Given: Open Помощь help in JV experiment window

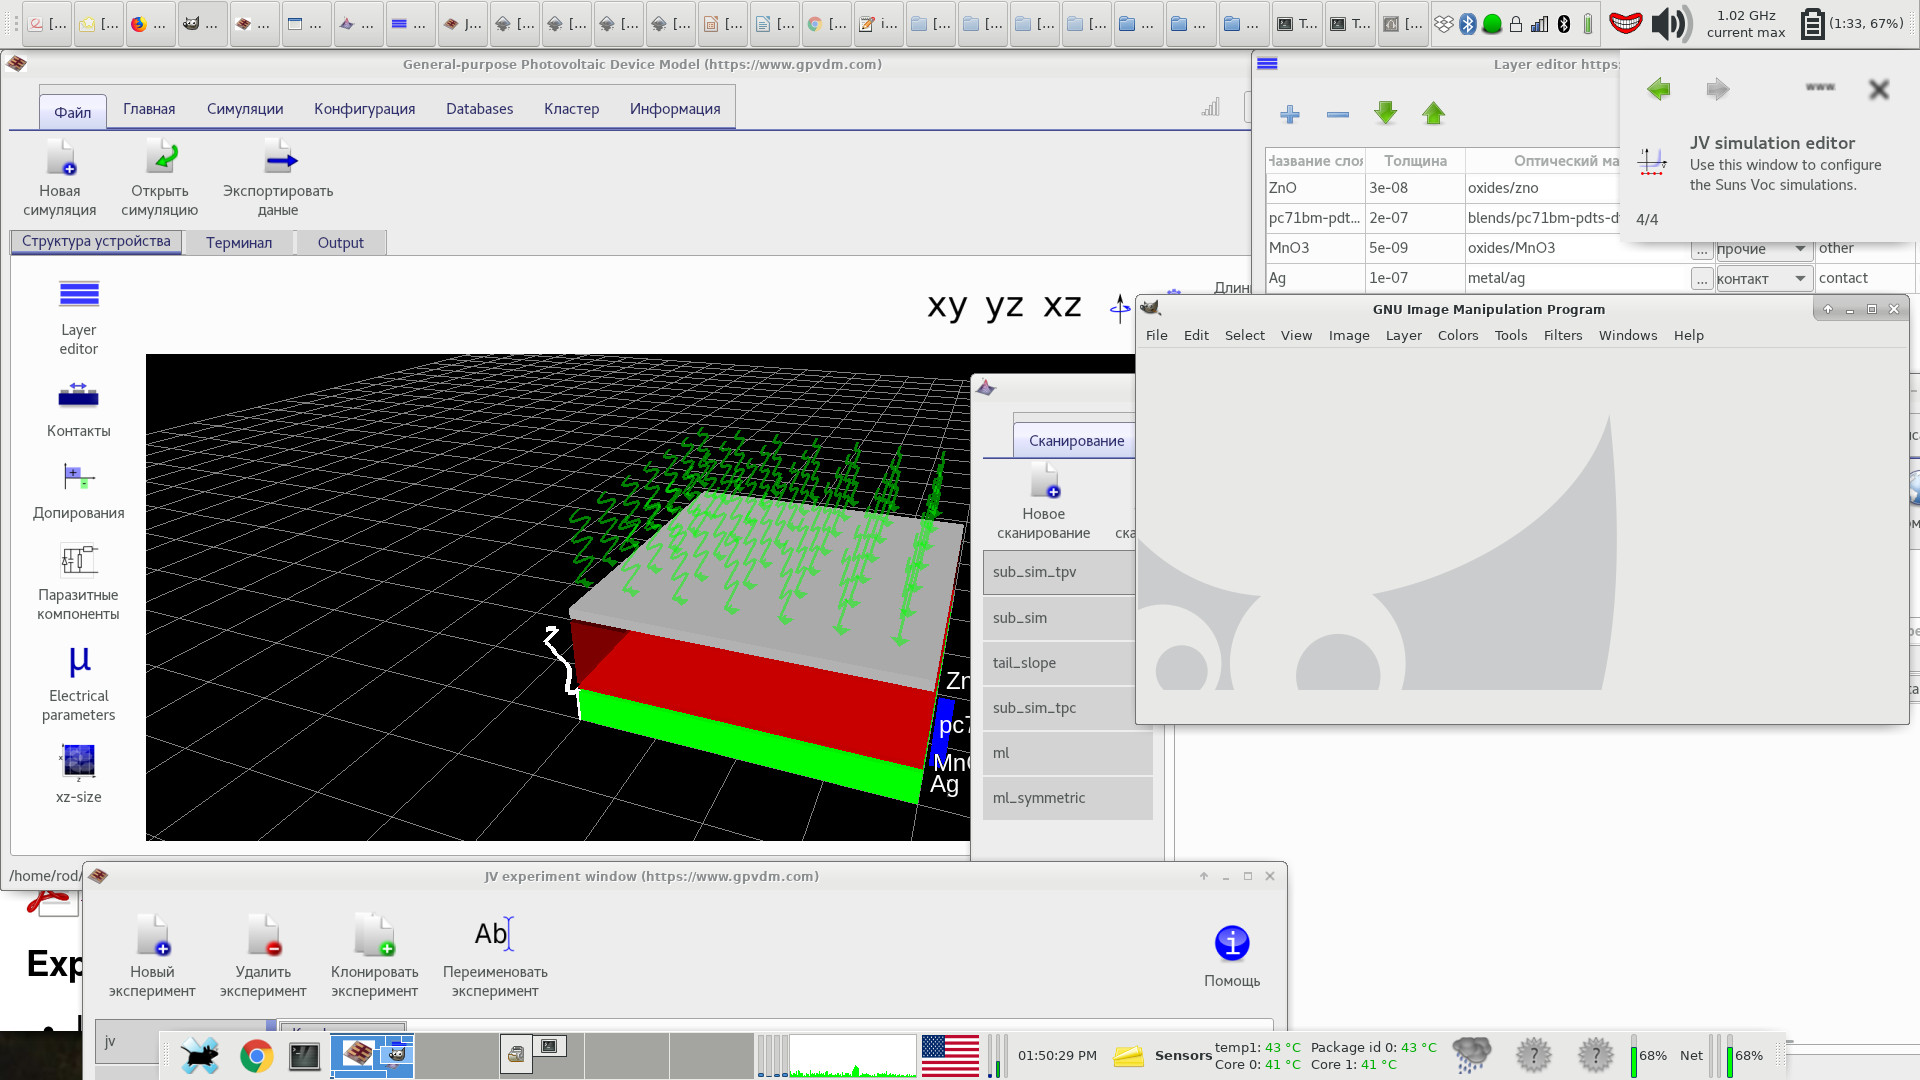Looking at the screenshot, I should (x=1232, y=943).
